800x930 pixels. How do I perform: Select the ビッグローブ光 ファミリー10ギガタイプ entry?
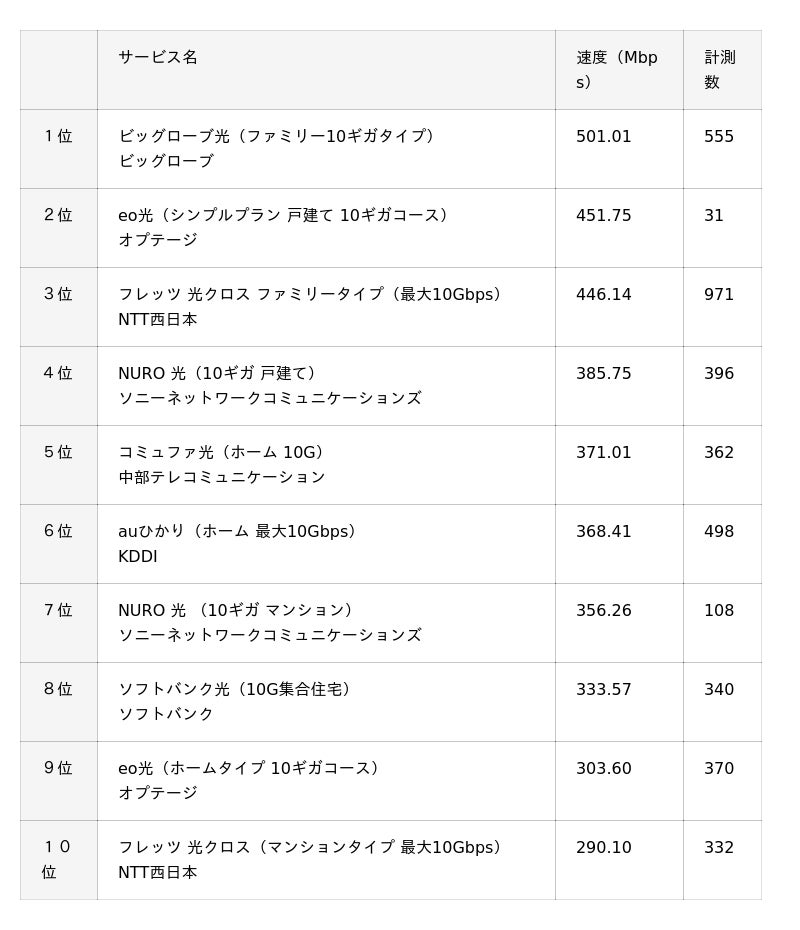point(279,136)
